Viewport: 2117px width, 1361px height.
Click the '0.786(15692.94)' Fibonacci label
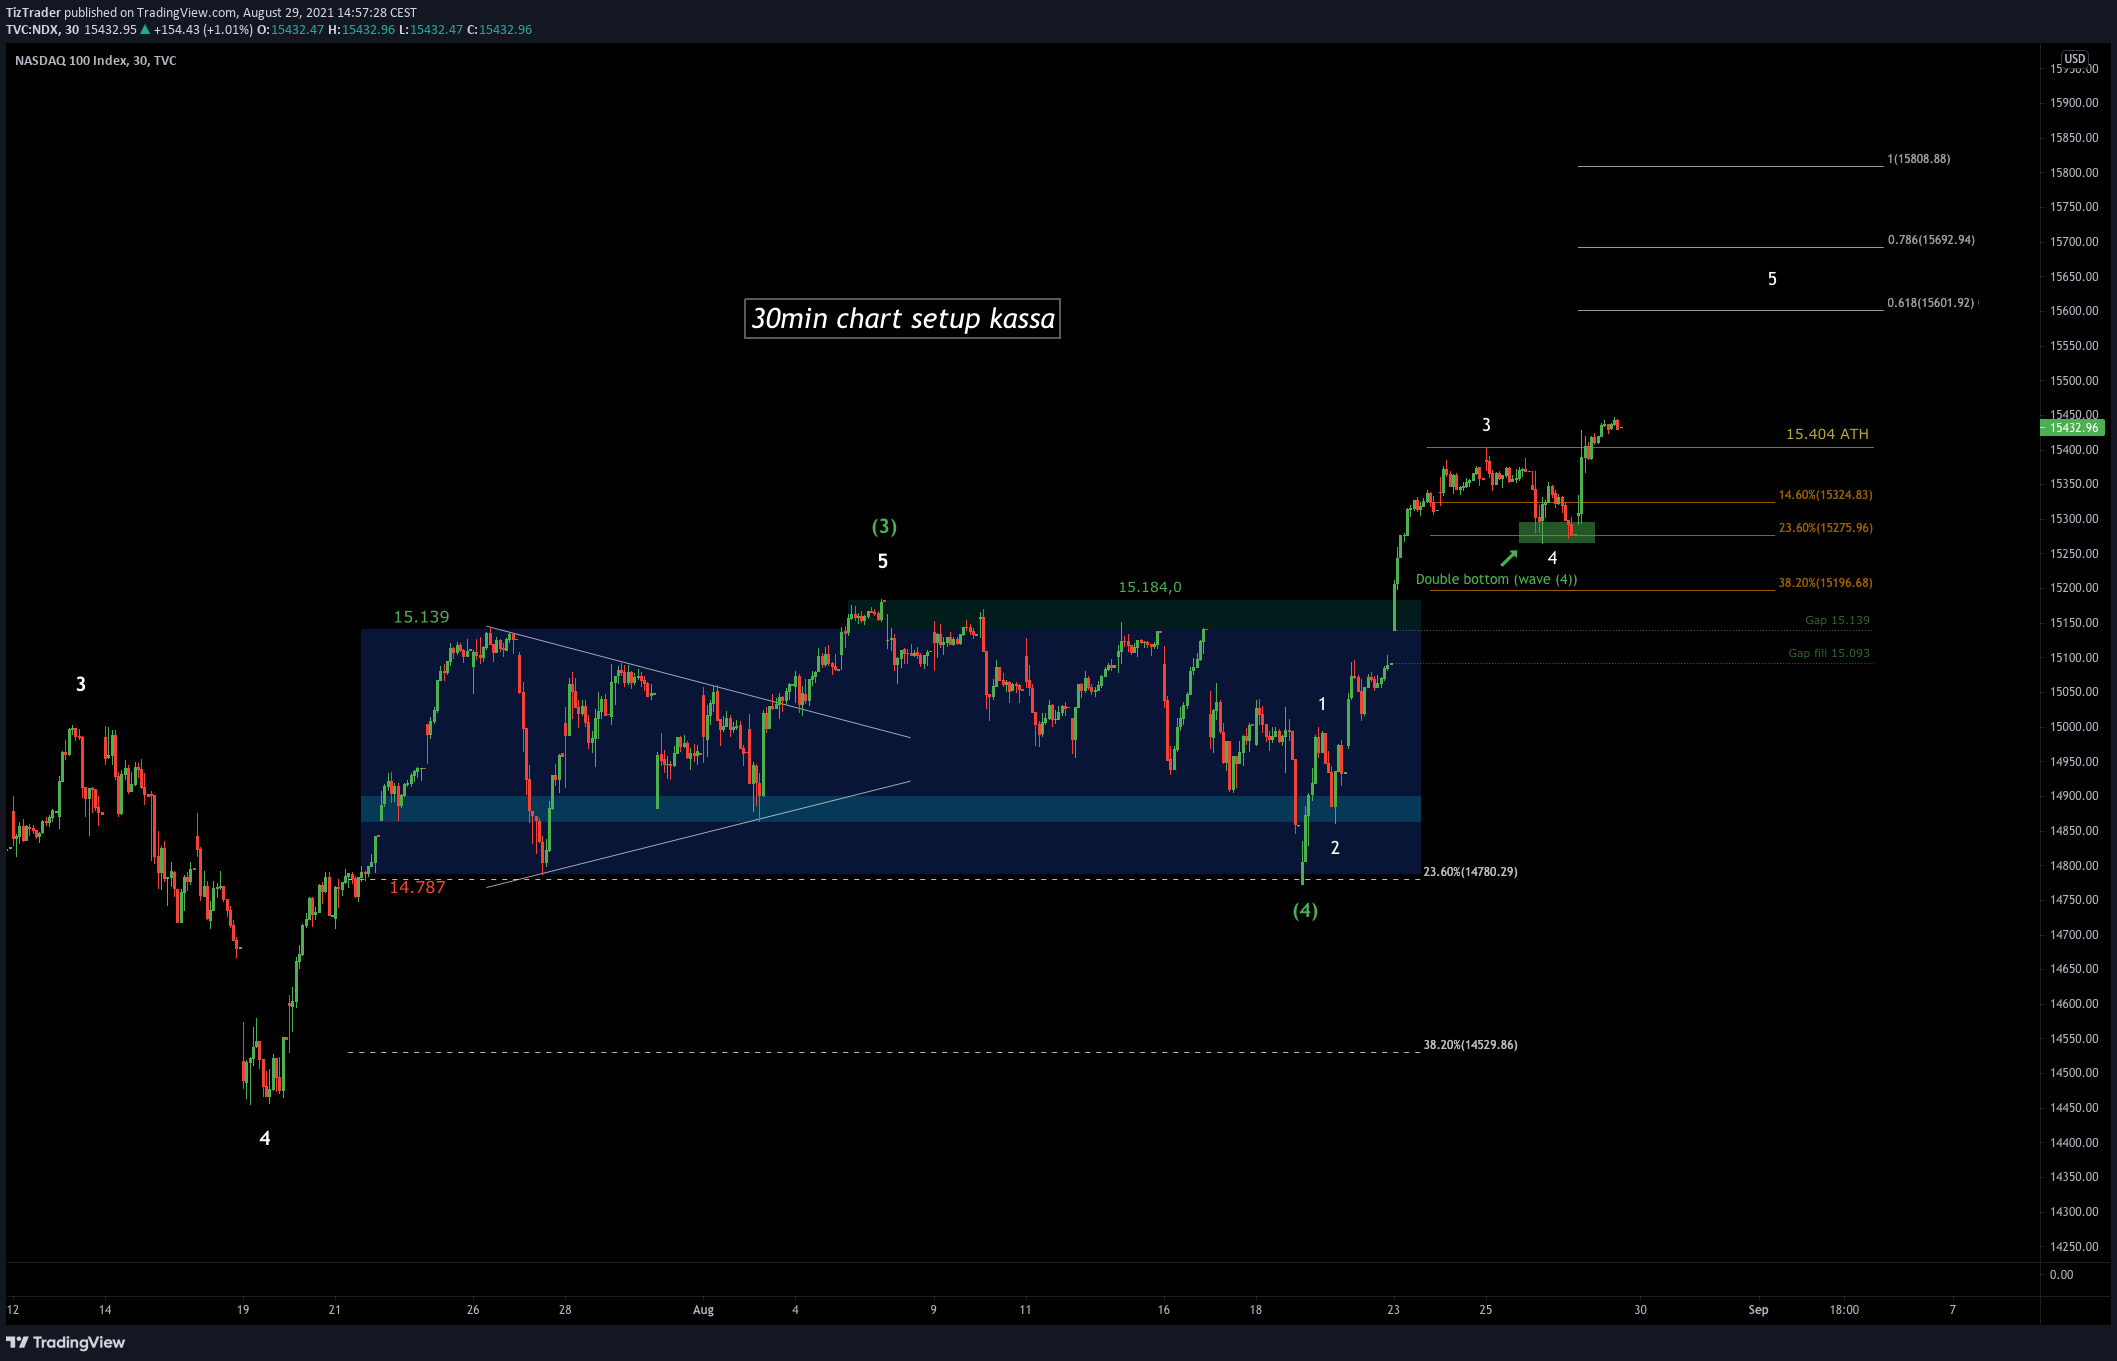[1931, 240]
